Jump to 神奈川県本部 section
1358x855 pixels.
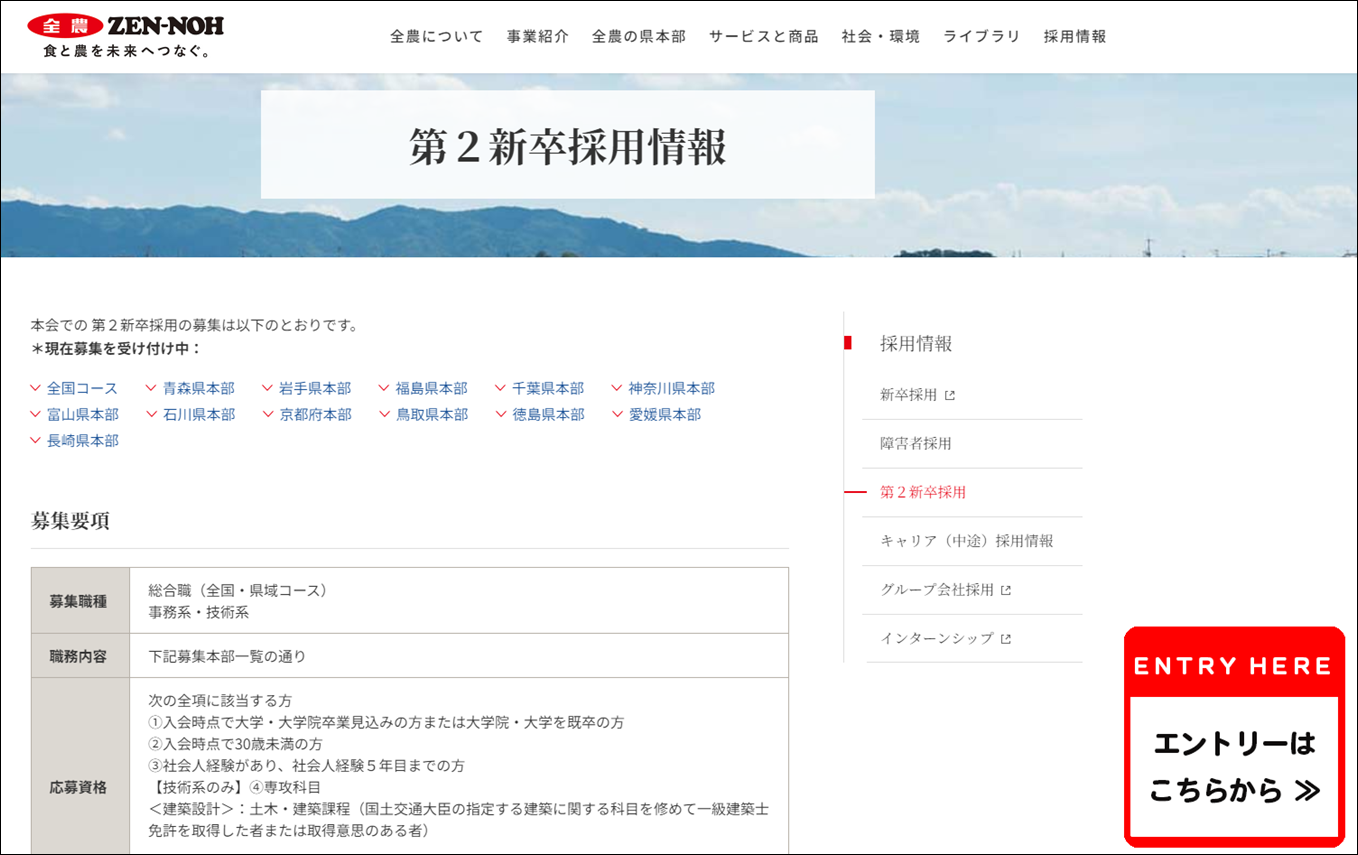pos(672,388)
